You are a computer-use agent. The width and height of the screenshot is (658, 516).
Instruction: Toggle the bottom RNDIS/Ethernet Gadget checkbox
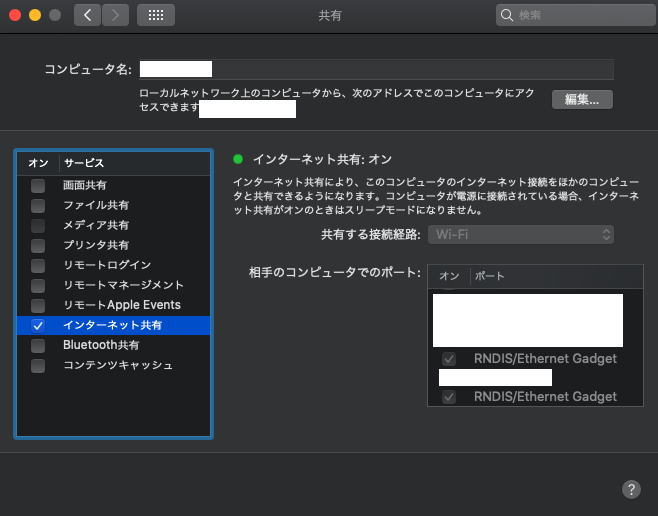[449, 397]
